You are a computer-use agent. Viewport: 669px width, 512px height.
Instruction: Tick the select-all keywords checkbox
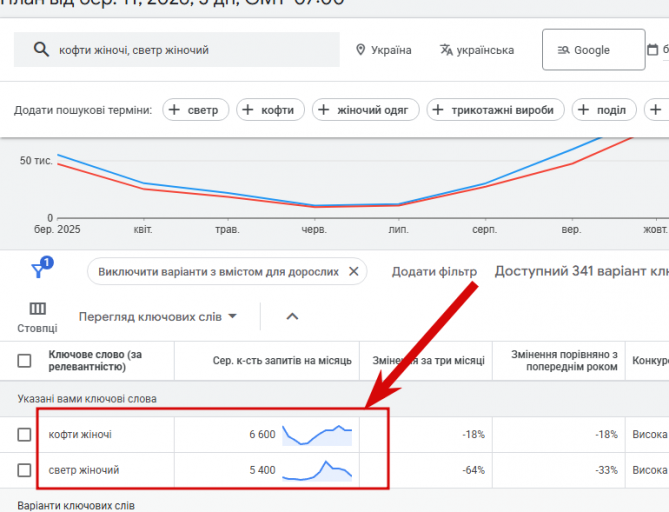tap(24, 361)
